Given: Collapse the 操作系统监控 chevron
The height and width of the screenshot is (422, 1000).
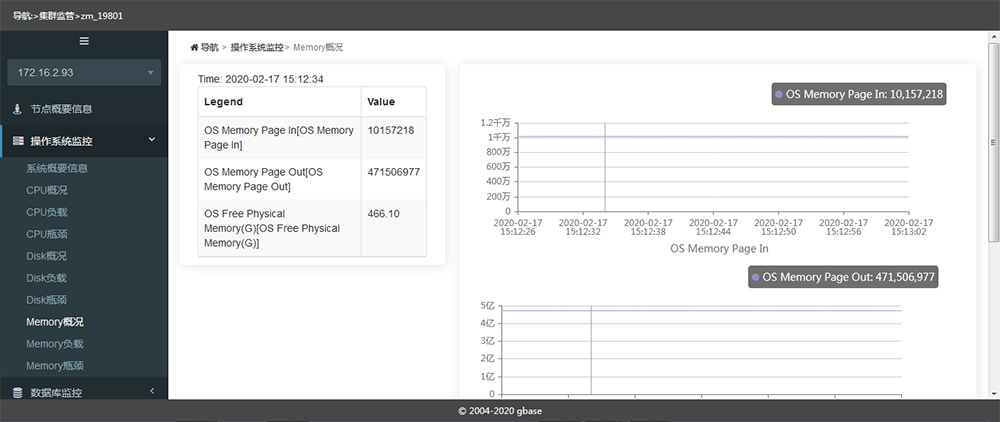Looking at the screenshot, I should point(152,140).
